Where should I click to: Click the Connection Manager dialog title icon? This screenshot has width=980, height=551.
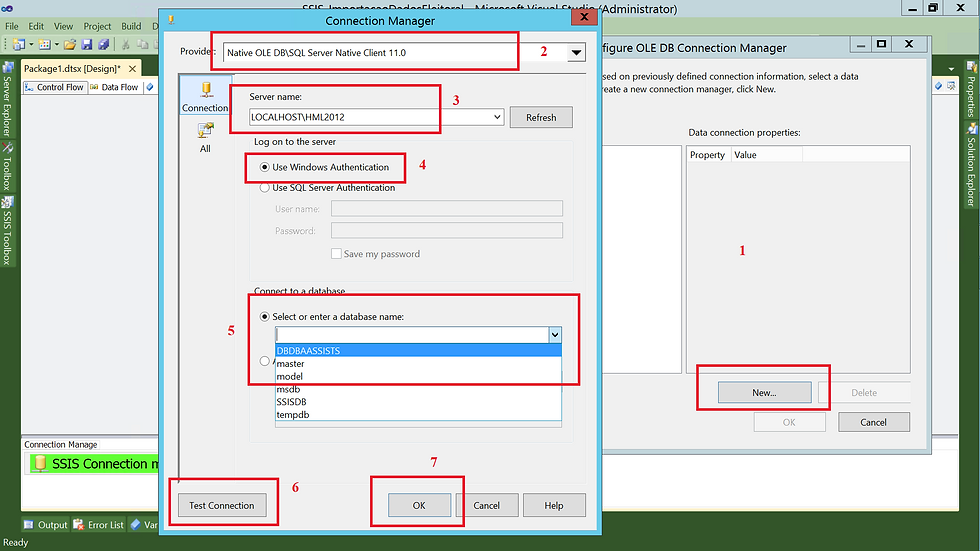click(171, 20)
